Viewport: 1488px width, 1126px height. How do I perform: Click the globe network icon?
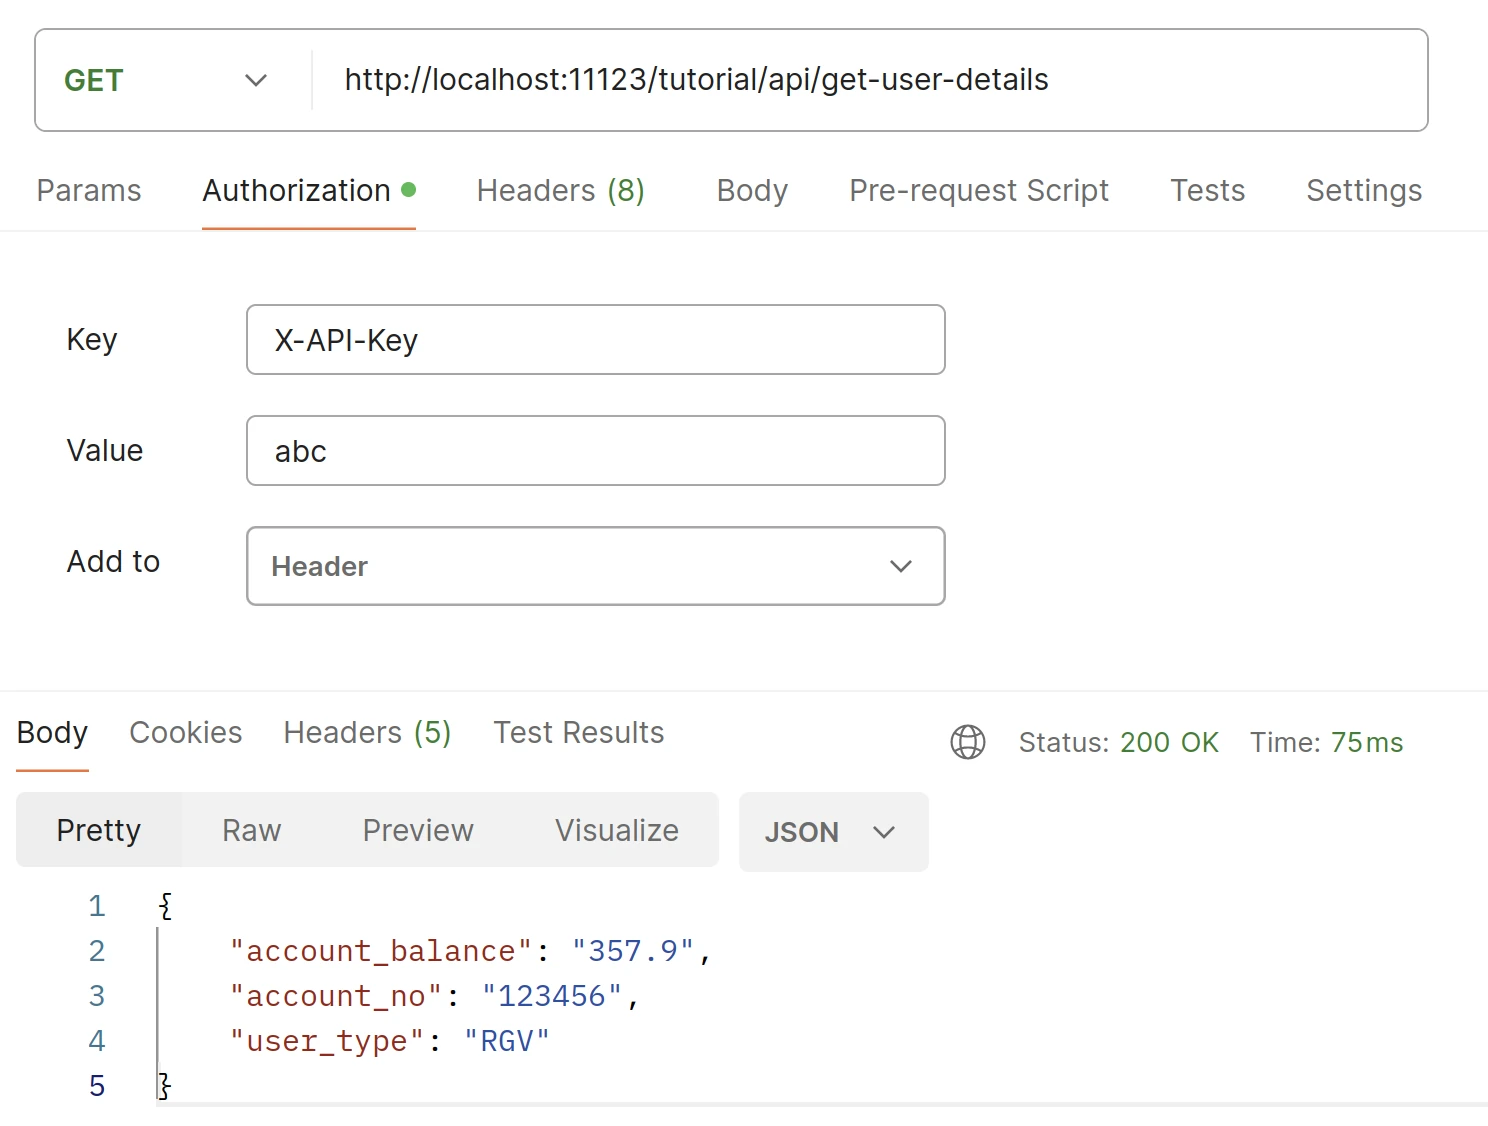coord(967,742)
